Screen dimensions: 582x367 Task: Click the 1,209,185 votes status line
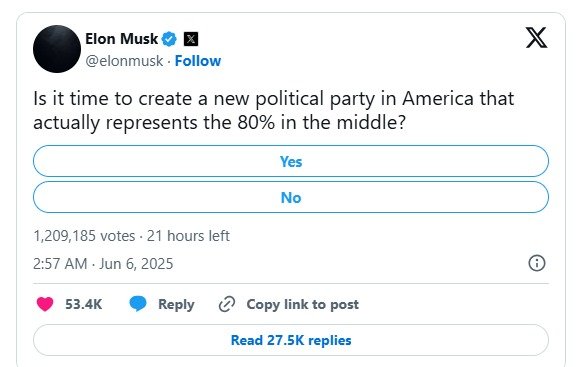click(x=131, y=236)
